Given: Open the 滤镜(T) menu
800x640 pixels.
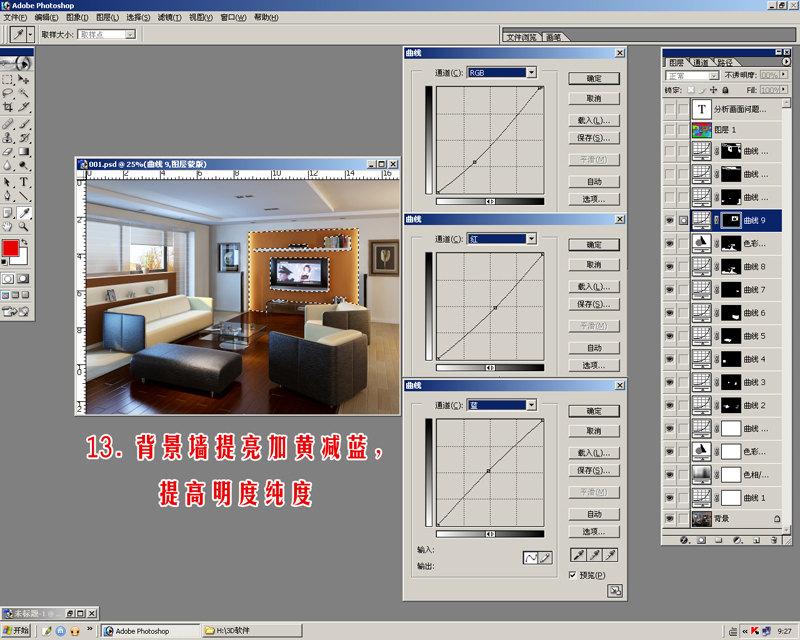Looking at the screenshot, I should [169, 17].
